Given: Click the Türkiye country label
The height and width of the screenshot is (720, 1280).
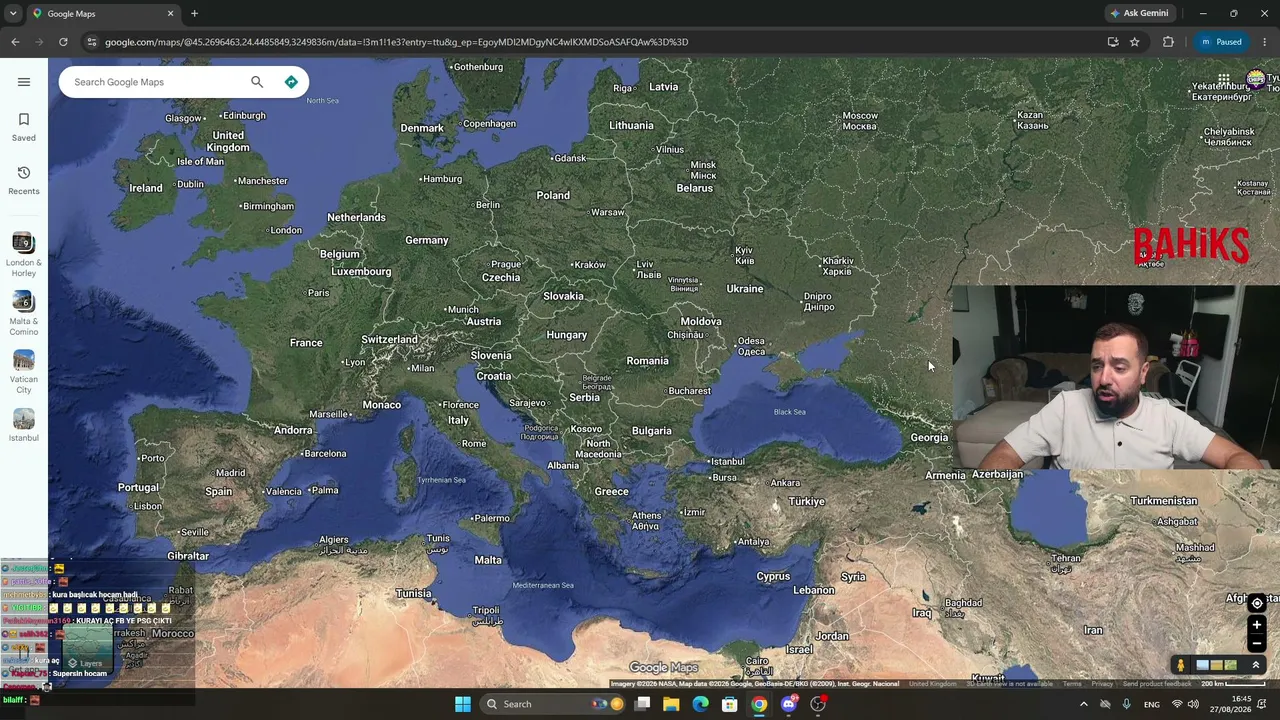Looking at the screenshot, I should [807, 501].
